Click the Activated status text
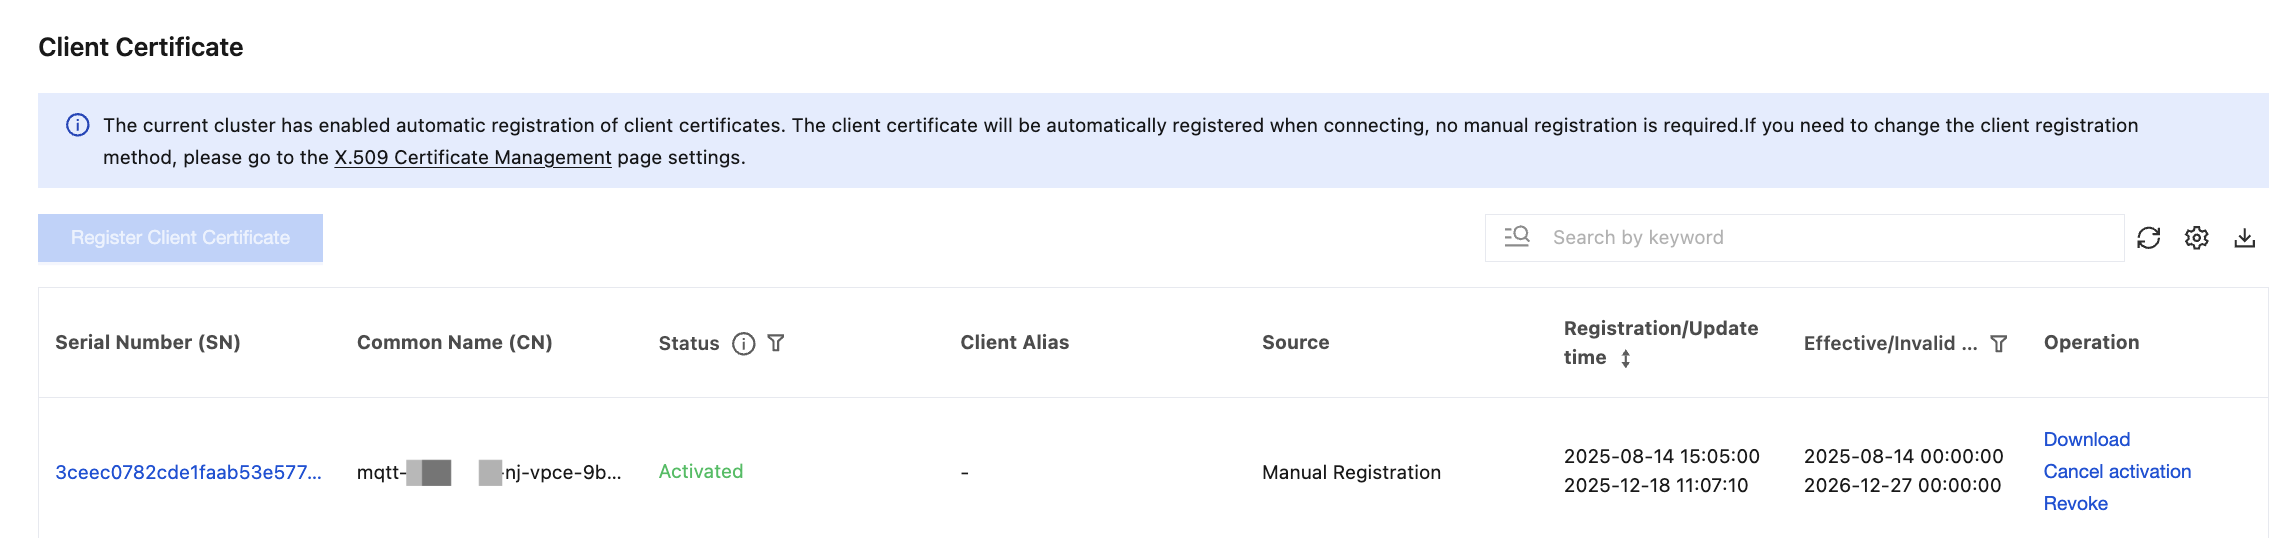The height and width of the screenshot is (538, 2294). 700,471
